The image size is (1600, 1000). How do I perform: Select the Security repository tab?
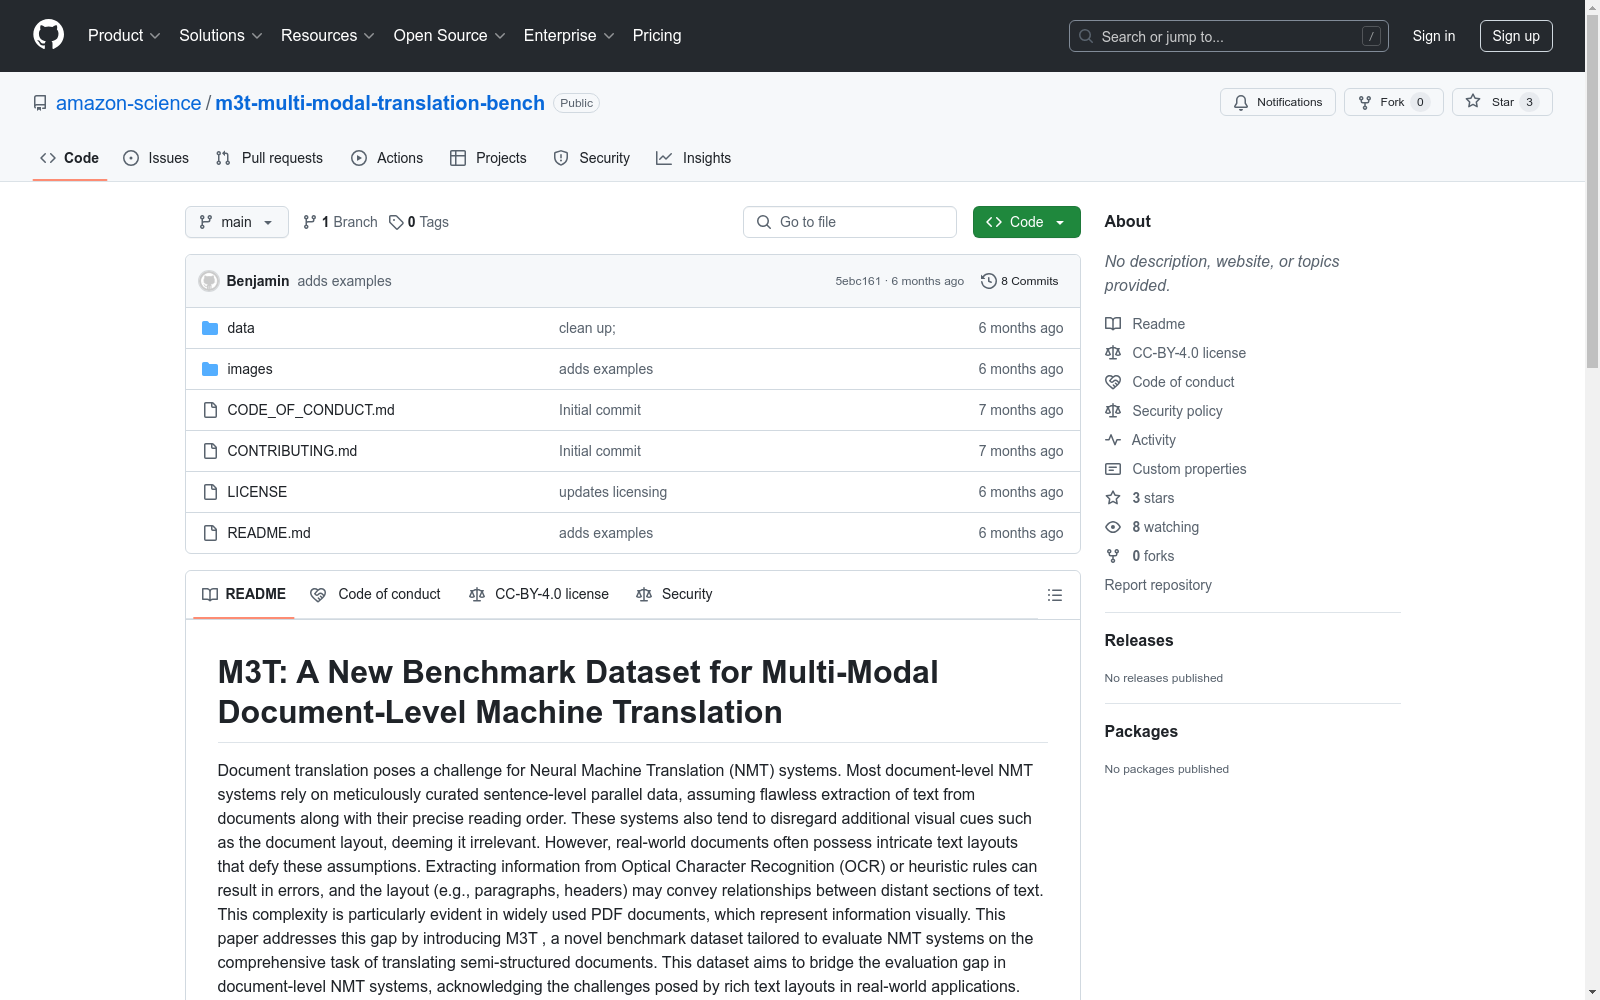(592, 158)
